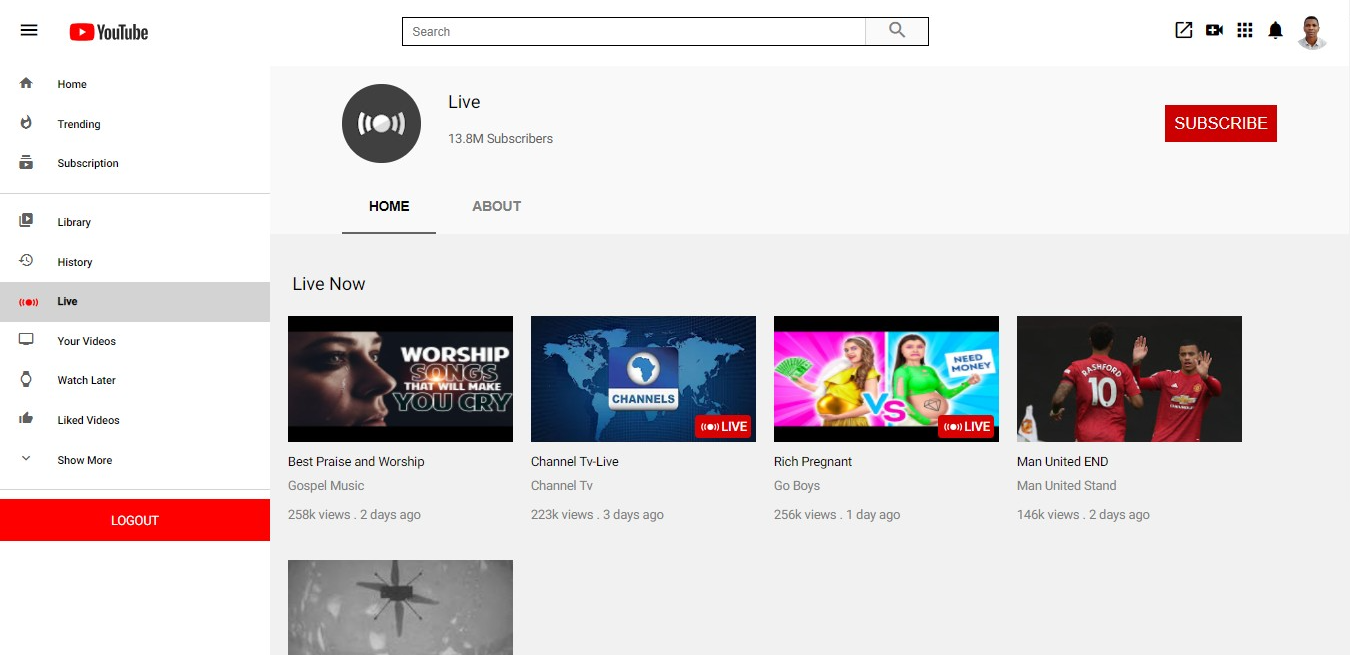Click the 'Live Now' section heading

tap(329, 284)
